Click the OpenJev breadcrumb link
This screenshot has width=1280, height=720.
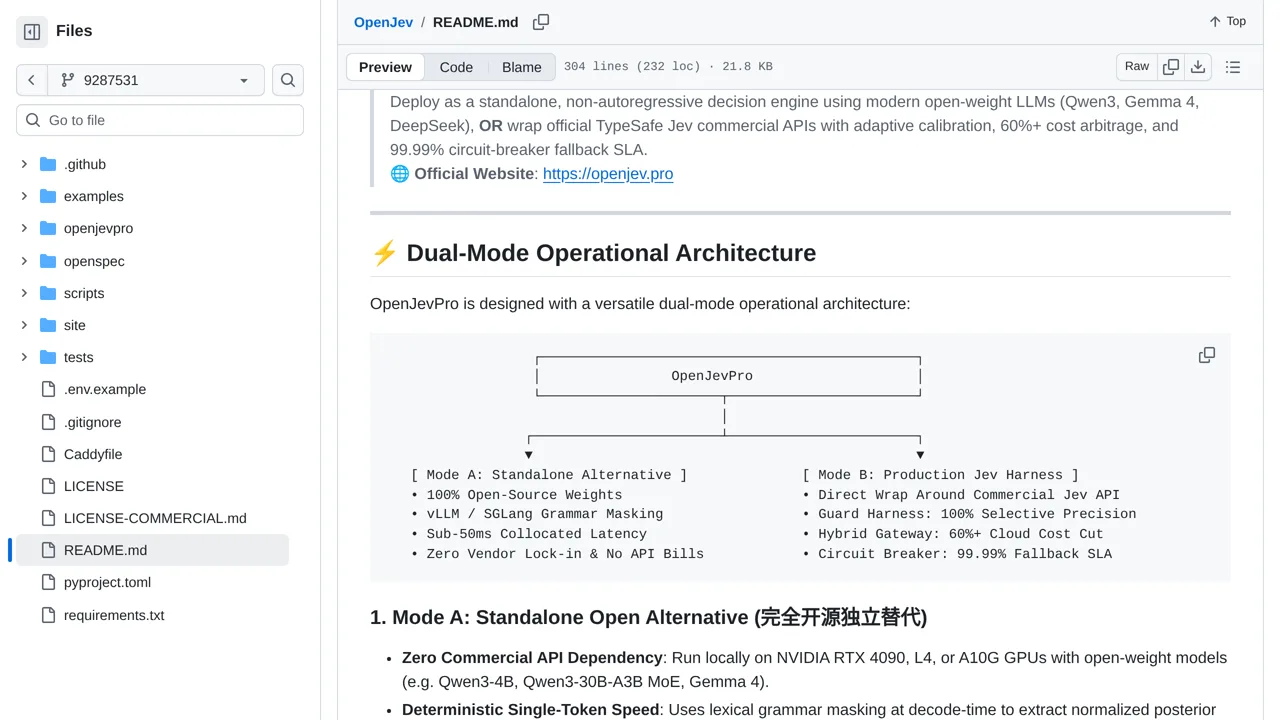pos(383,22)
